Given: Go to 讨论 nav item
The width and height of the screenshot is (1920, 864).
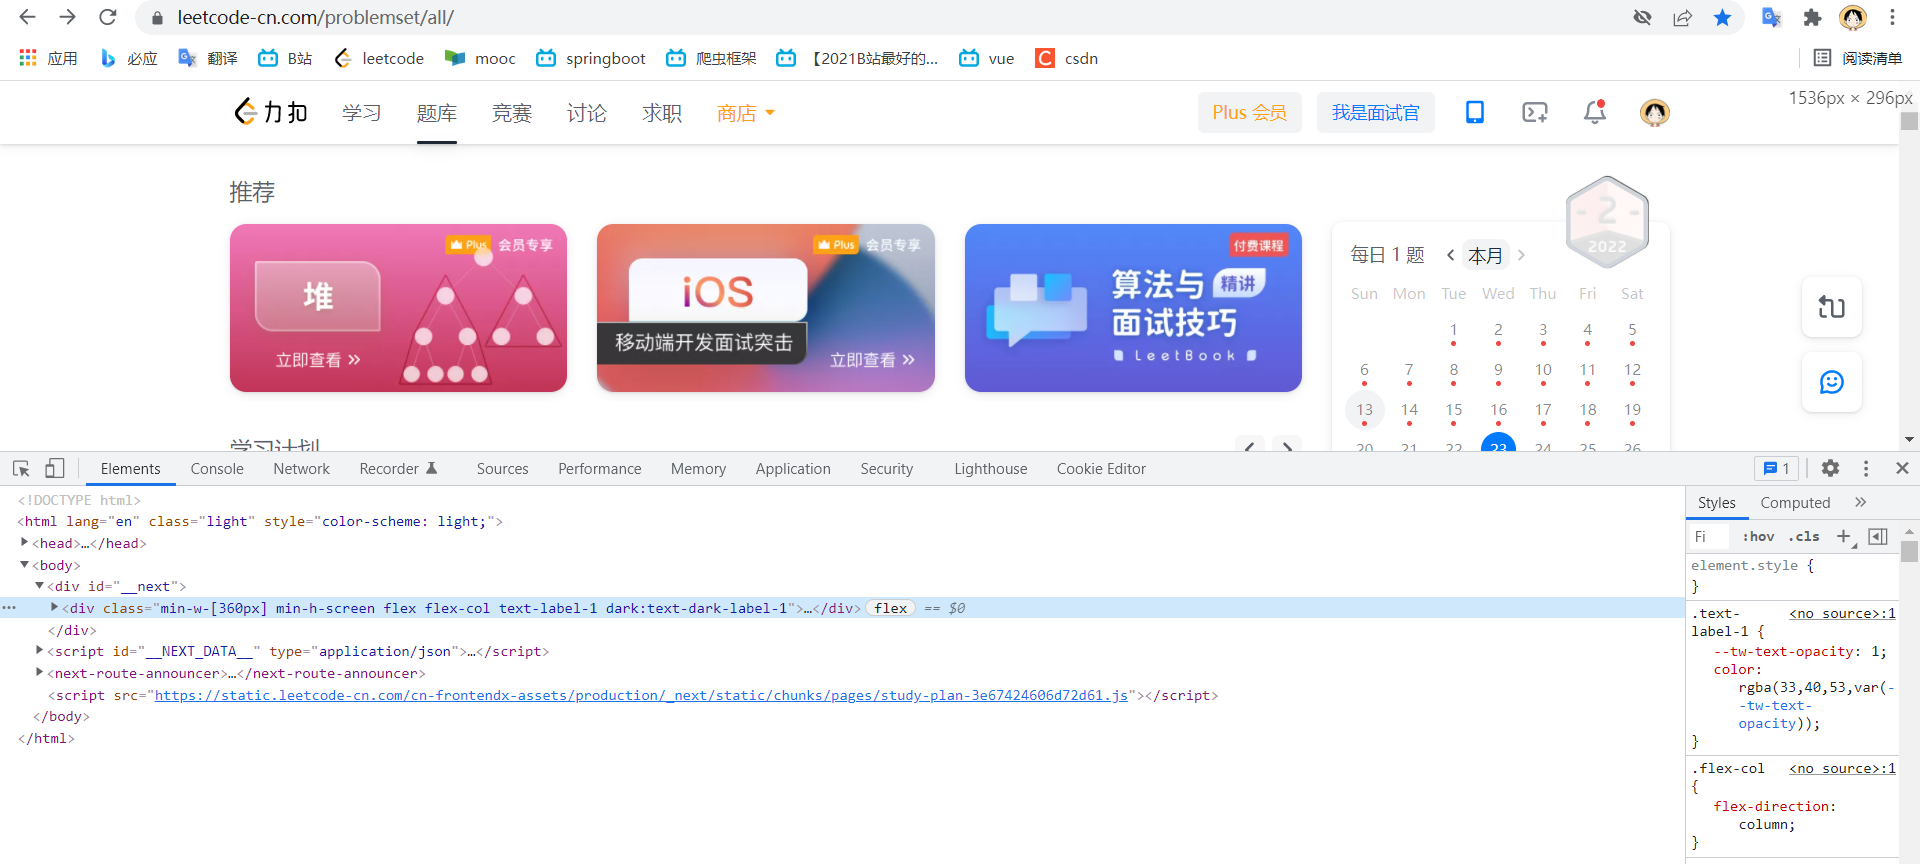Looking at the screenshot, I should (x=586, y=113).
